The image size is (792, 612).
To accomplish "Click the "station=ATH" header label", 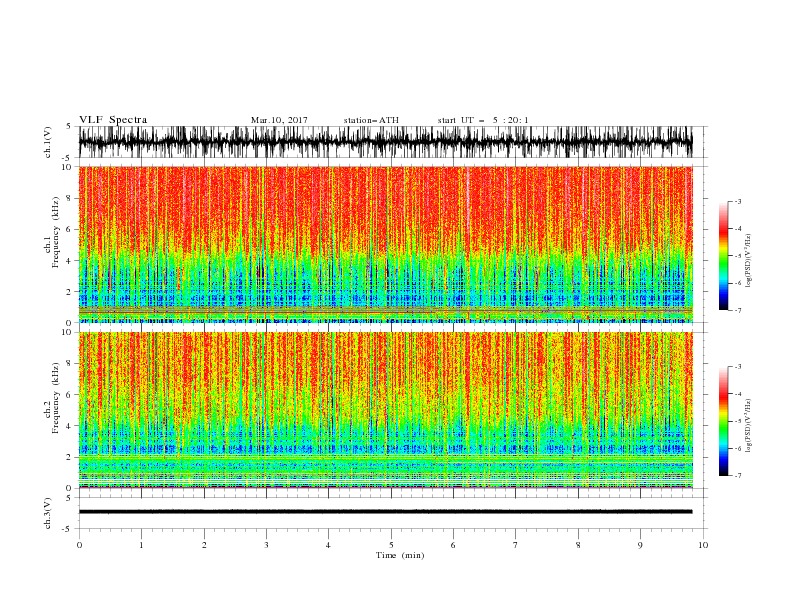I will pyautogui.click(x=371, y=120).
